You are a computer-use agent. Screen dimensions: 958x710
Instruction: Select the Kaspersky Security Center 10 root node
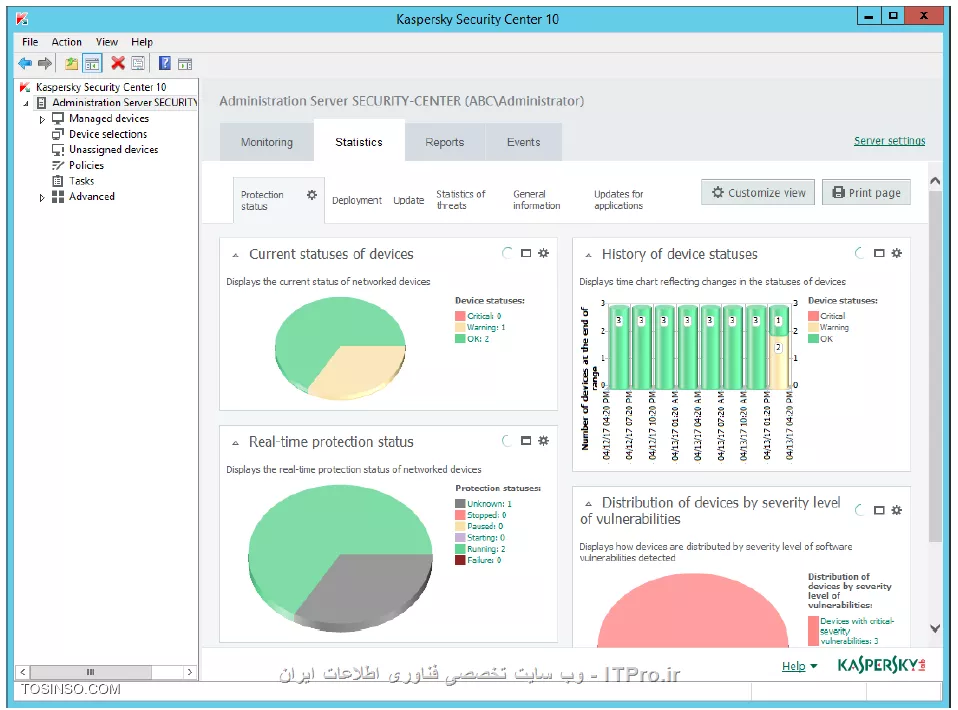click(x=101, y=87)
